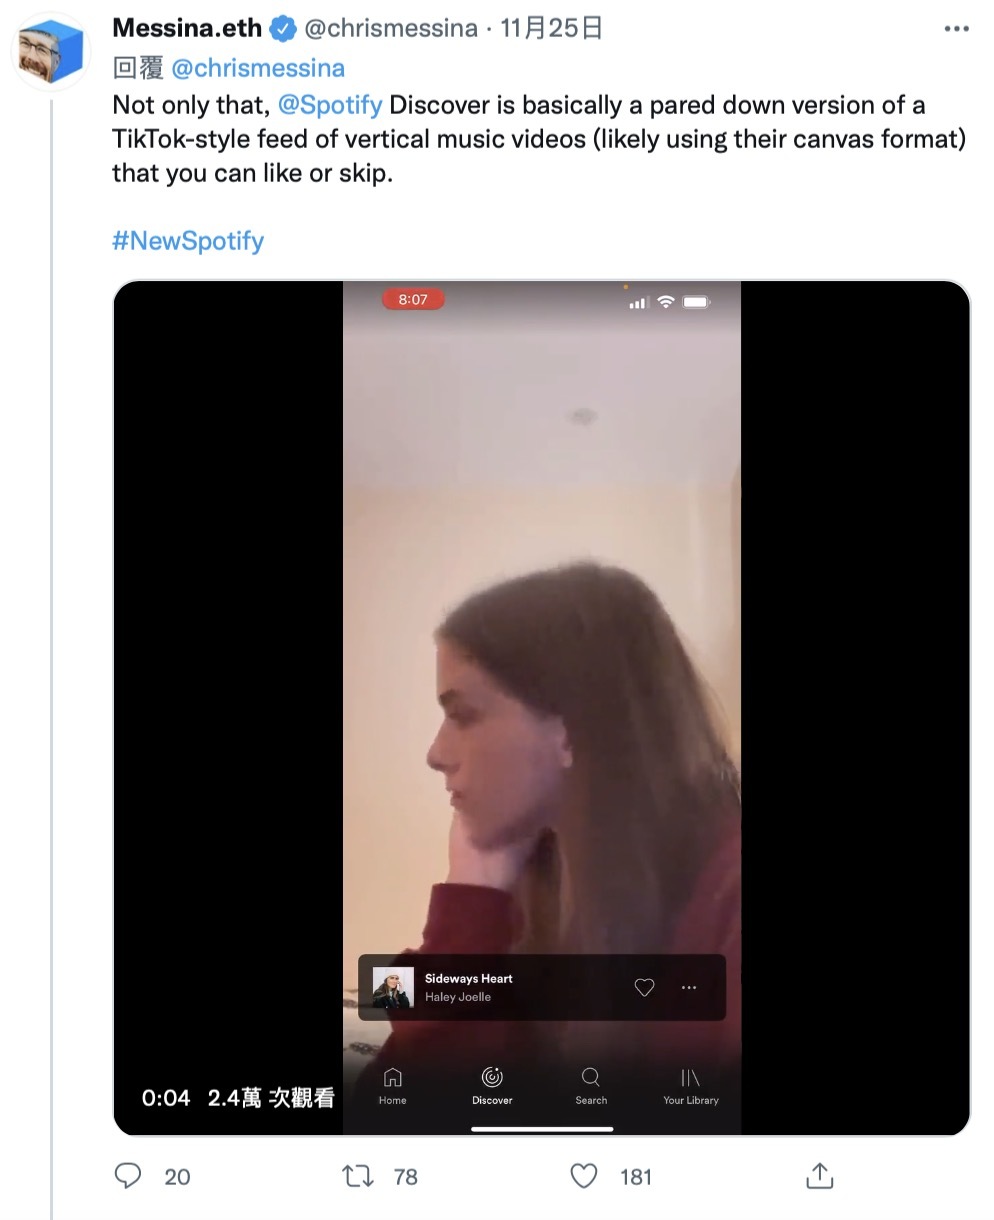The image size is (994, 1220).
Task: Open the @Spotify mention link
Action: (x=331, y=105)
